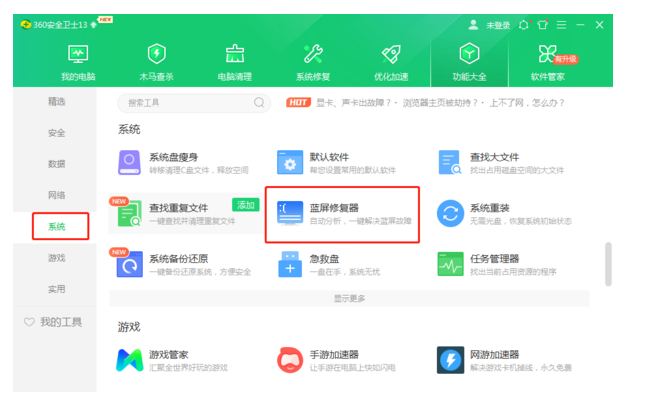Click 任务管理器 tool title
662x404 pixels.
(494, 259)
